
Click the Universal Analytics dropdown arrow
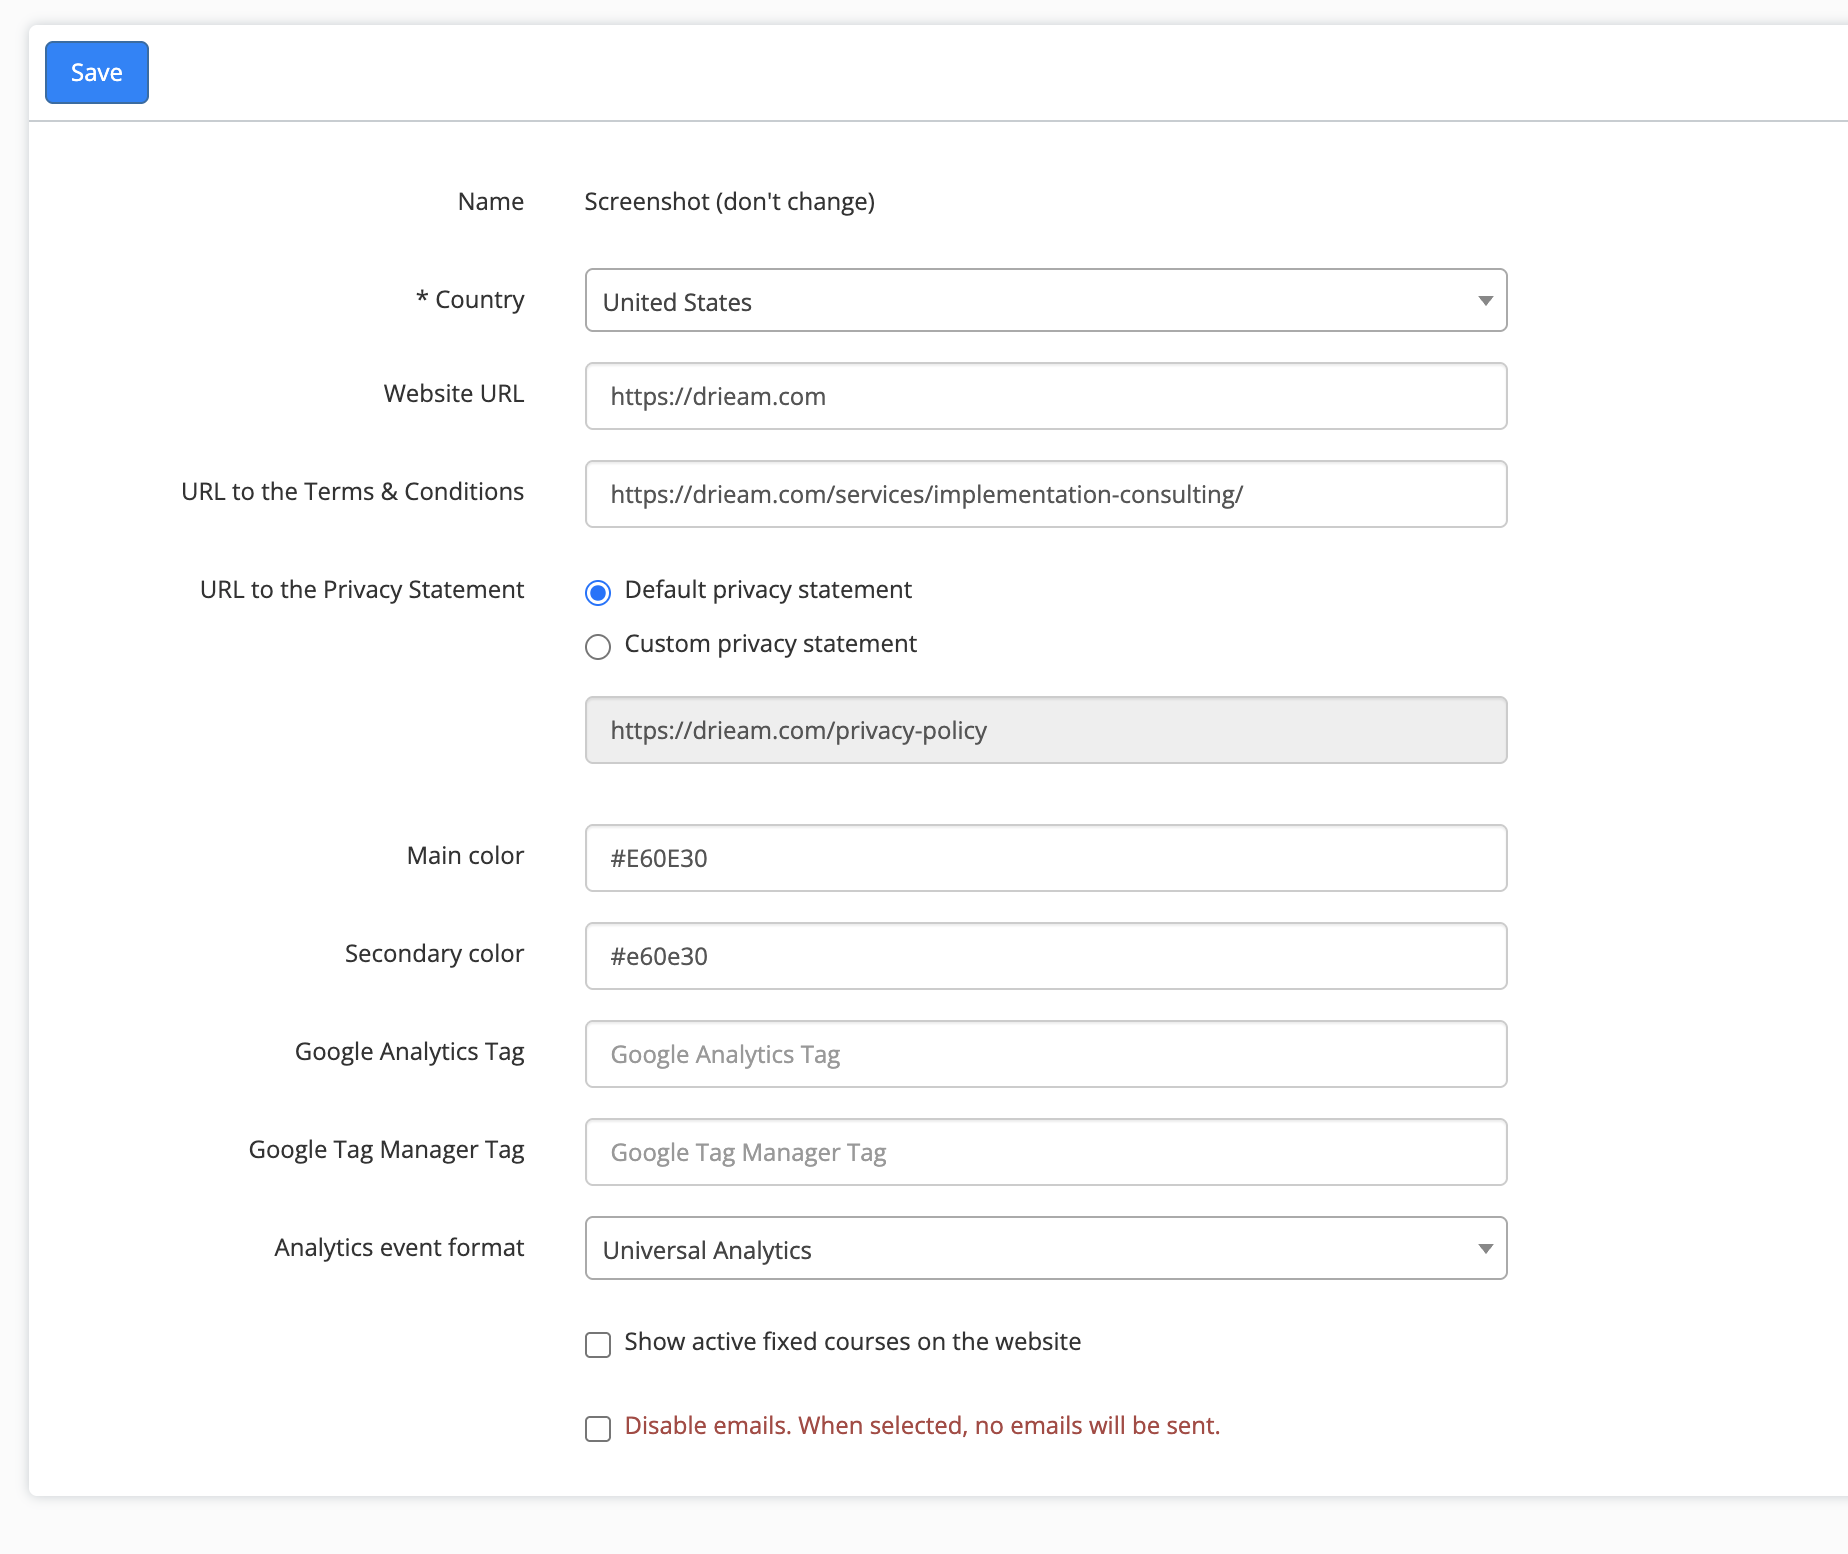[1485, 1249]
